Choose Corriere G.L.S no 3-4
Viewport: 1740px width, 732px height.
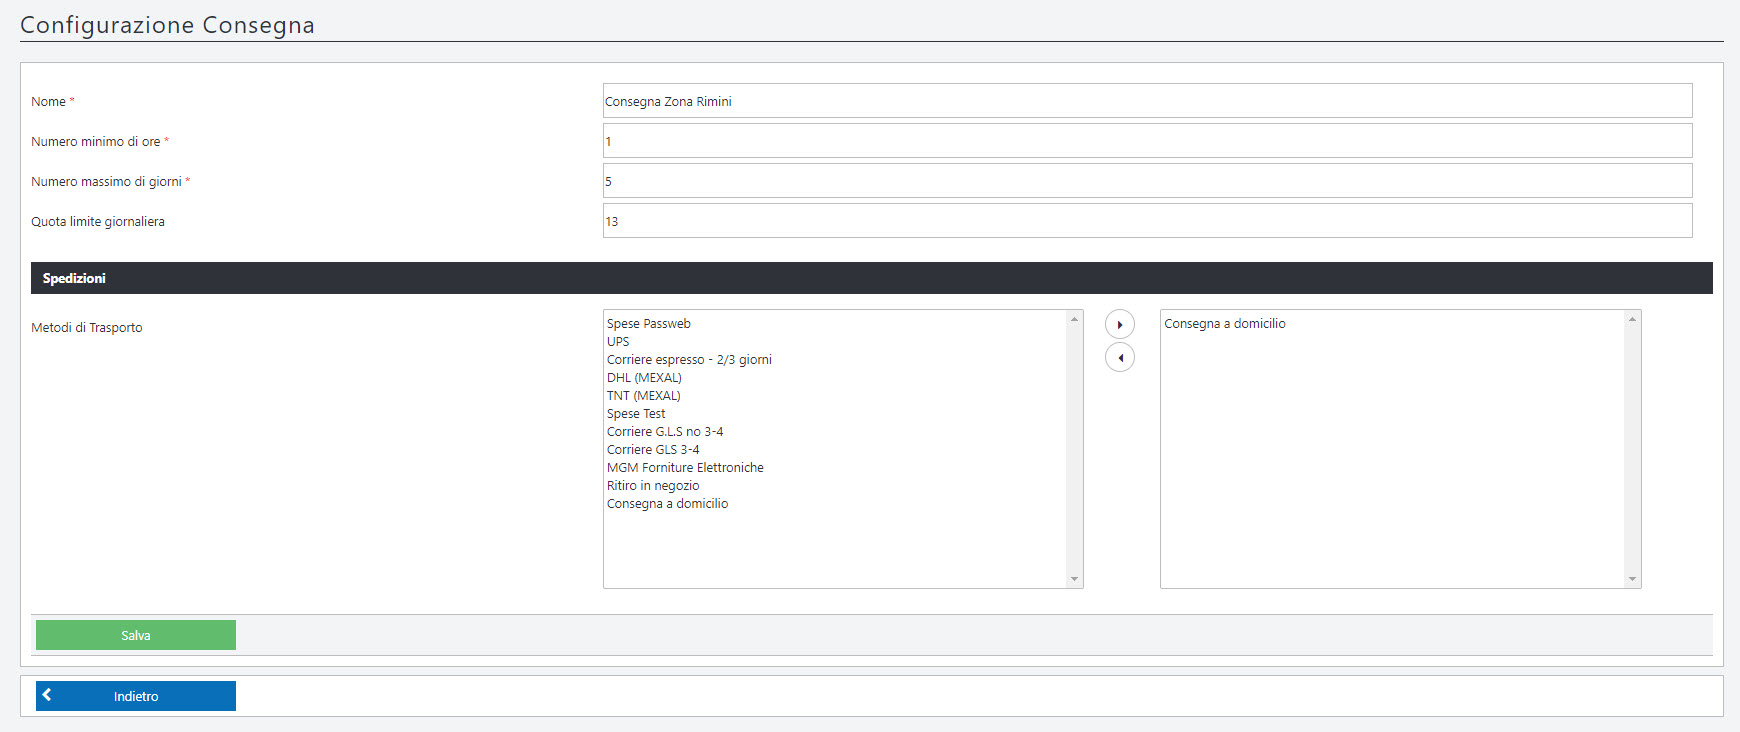pos(665,432)
